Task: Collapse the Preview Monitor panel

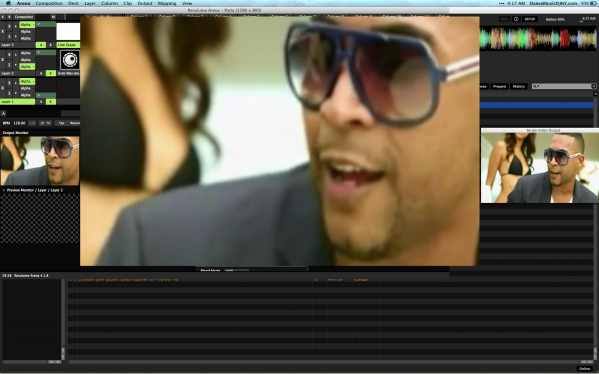Action: click(x=4, y=190)
